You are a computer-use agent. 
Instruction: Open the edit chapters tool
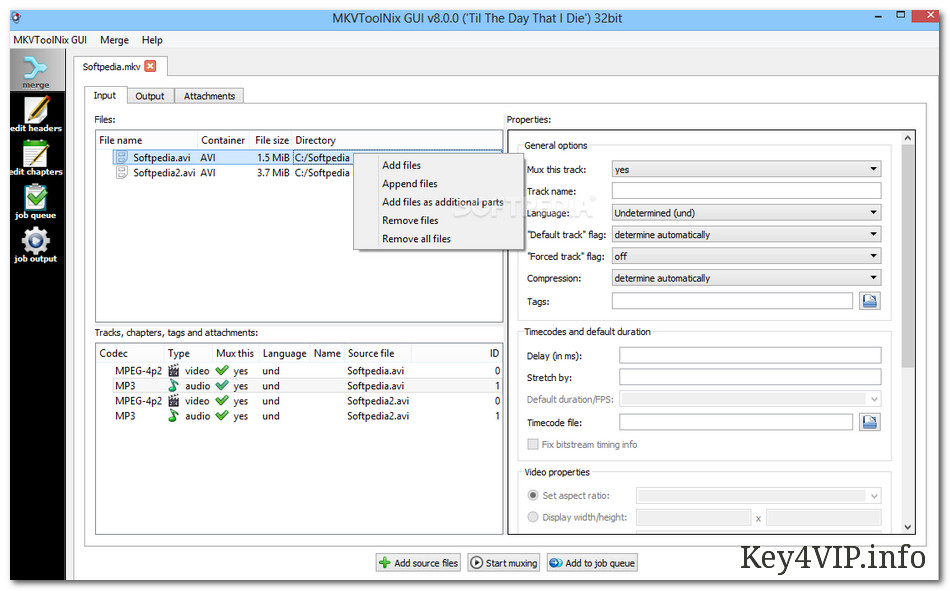pyautogui.click(x=36, y=158)
